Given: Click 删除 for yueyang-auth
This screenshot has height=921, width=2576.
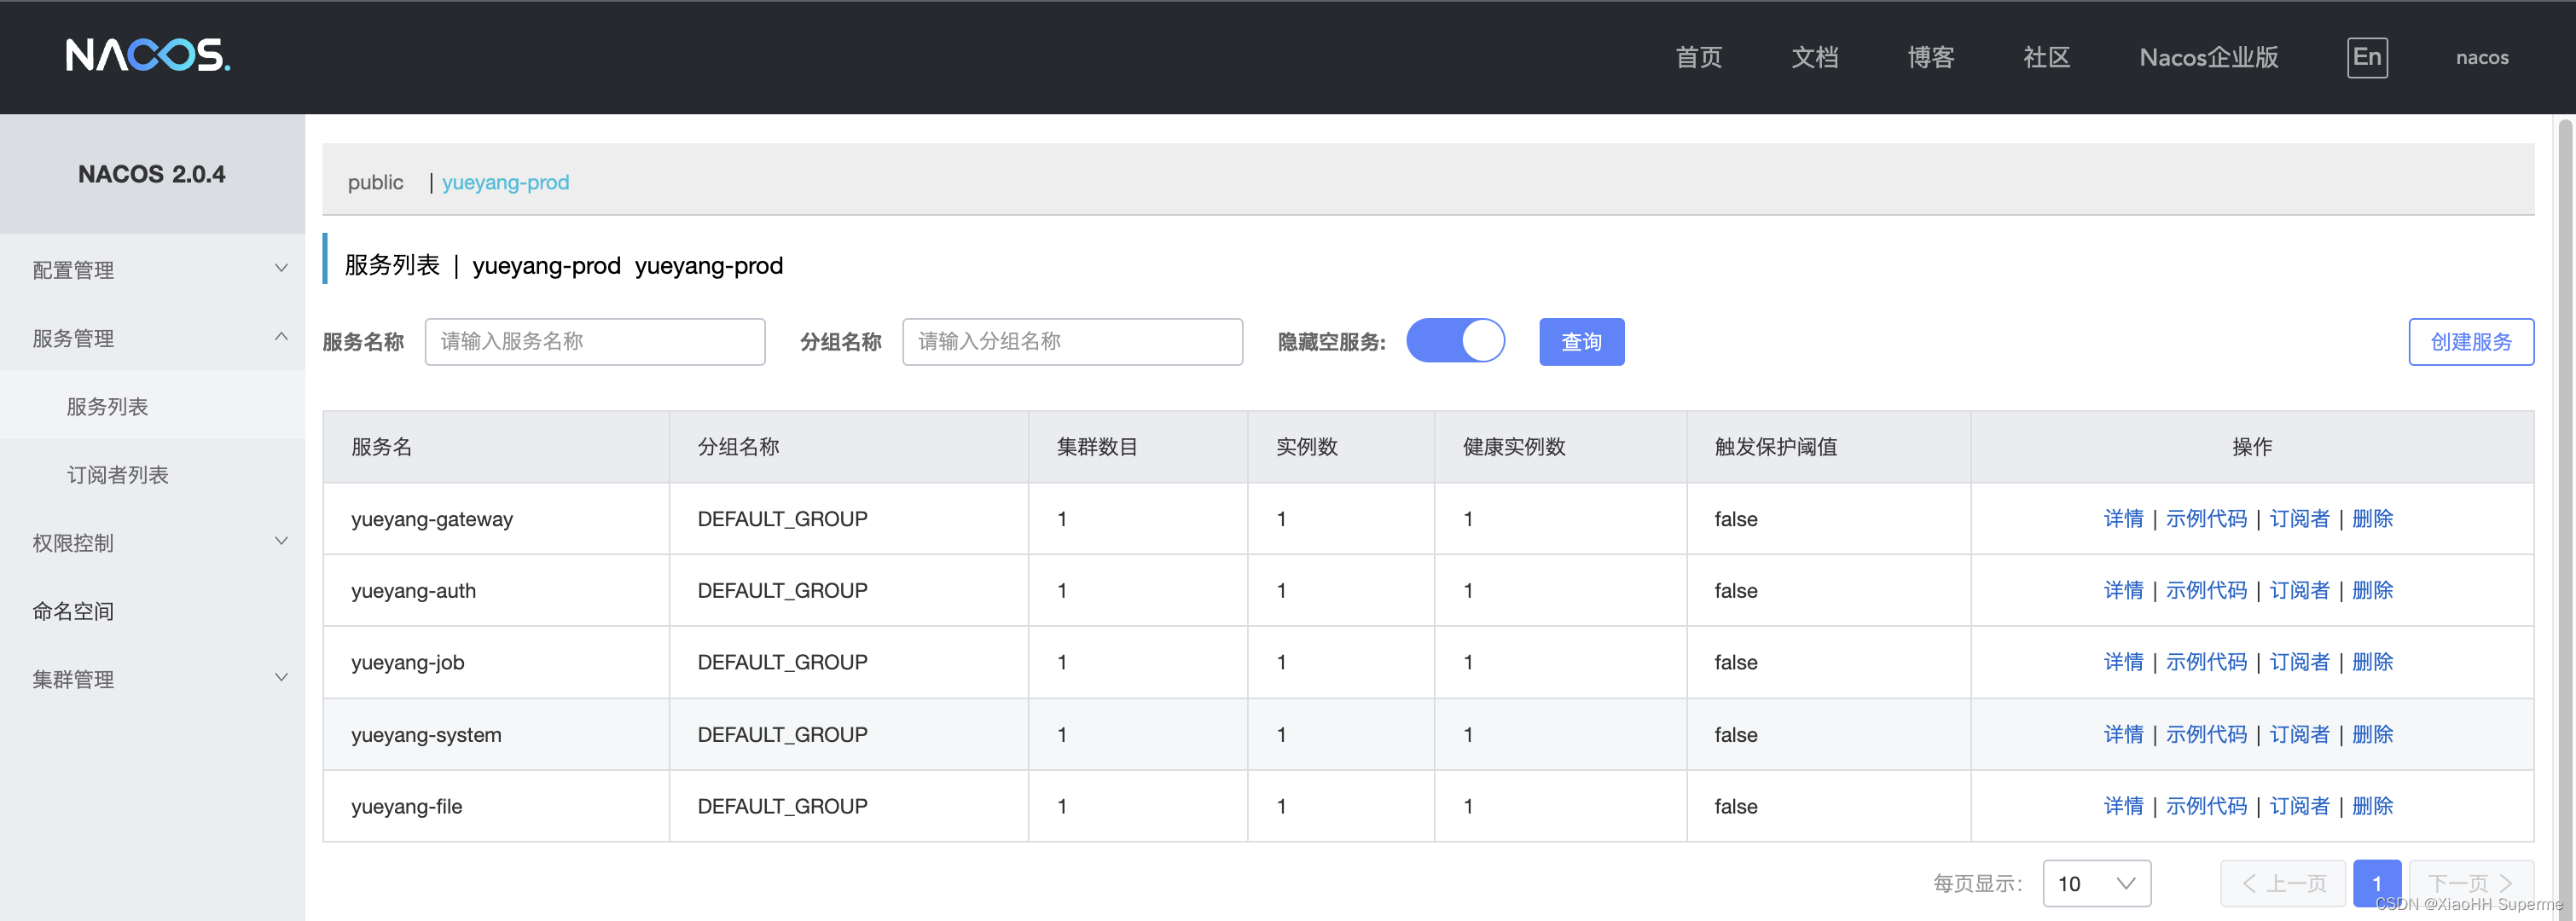Looking at the screenshot, I should [x=2371, y=590].
